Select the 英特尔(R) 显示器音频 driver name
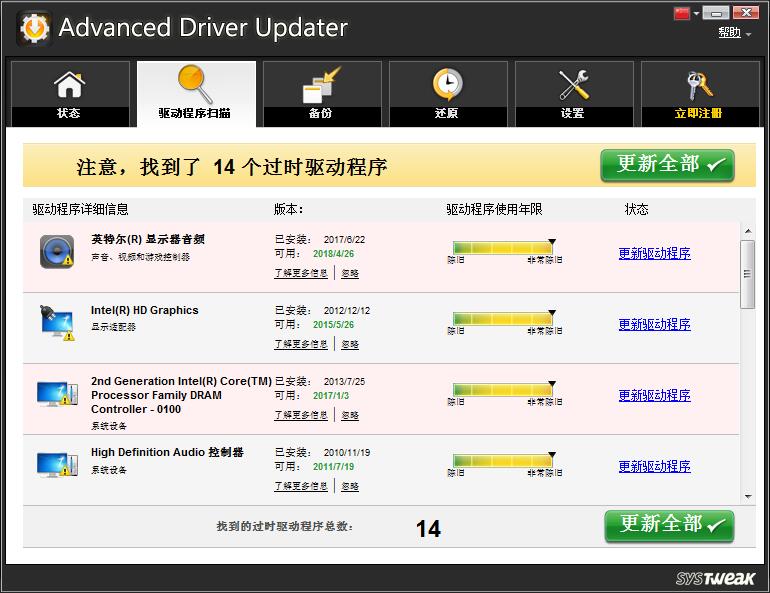Screen dimensions: 770x593 pyautogui.click(x=148, y=239)
